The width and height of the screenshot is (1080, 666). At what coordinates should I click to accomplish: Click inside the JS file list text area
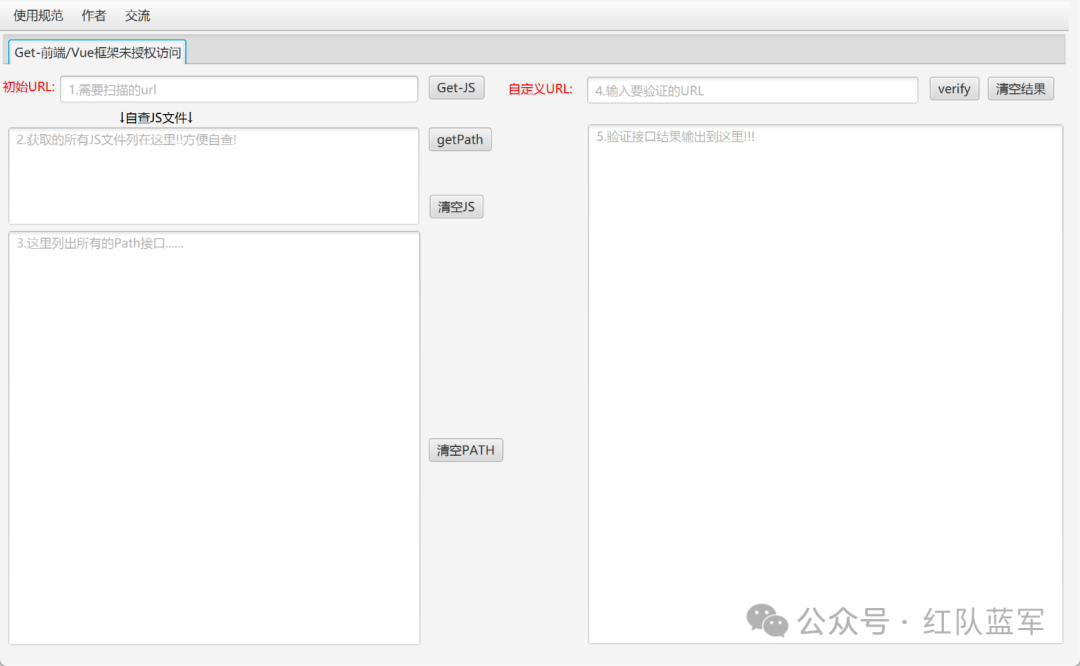[213, 176]
